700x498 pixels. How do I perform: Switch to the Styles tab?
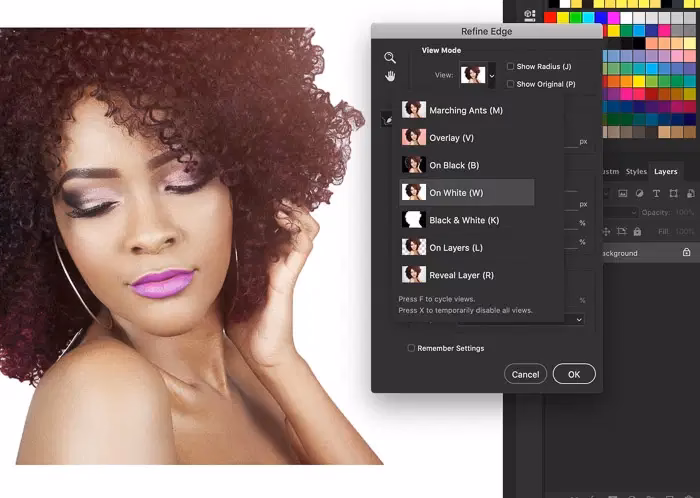pyautogui.click(x=636, y=171)
